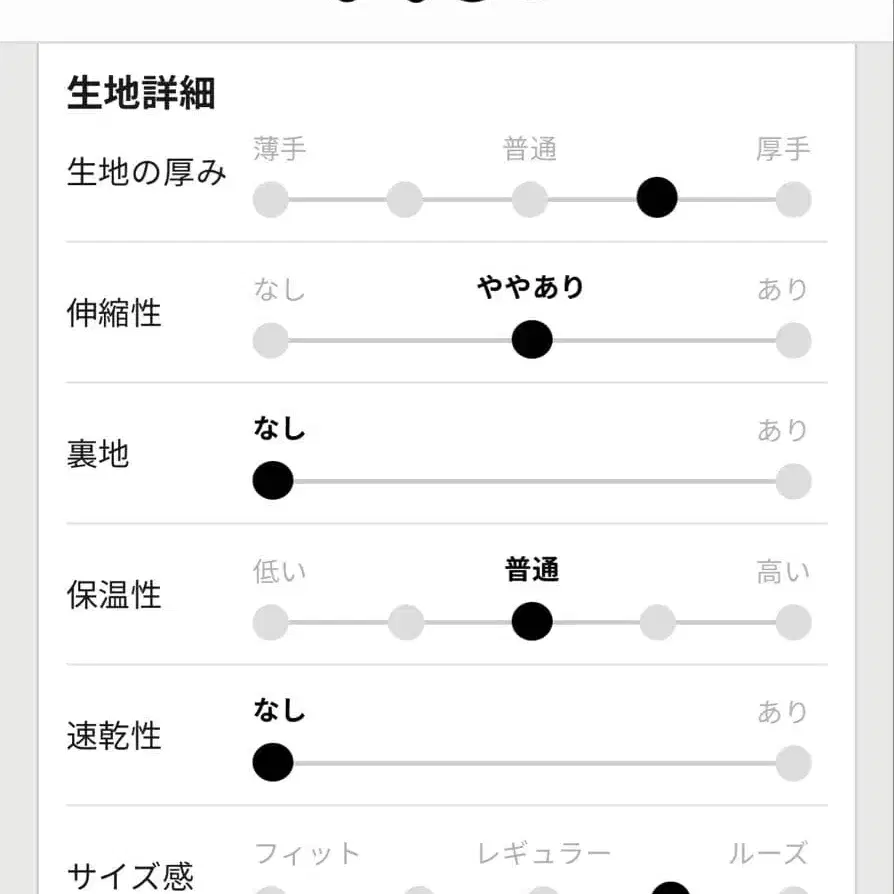
Task: Click the 生地詳細 section heading
Action: (x=143, y=92)
